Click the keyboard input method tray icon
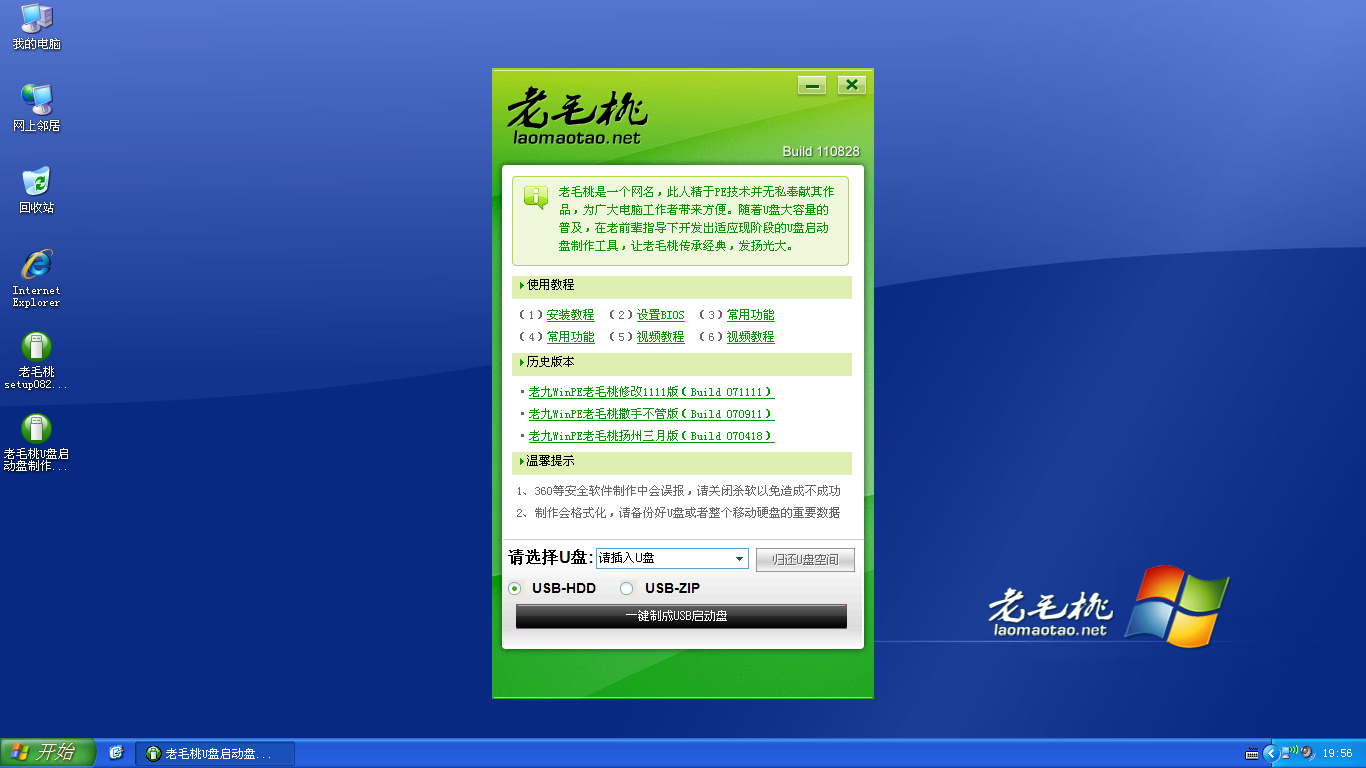Image resolution: width=1366 pixels, height=768 pixels. click(x=1251, y=753)
